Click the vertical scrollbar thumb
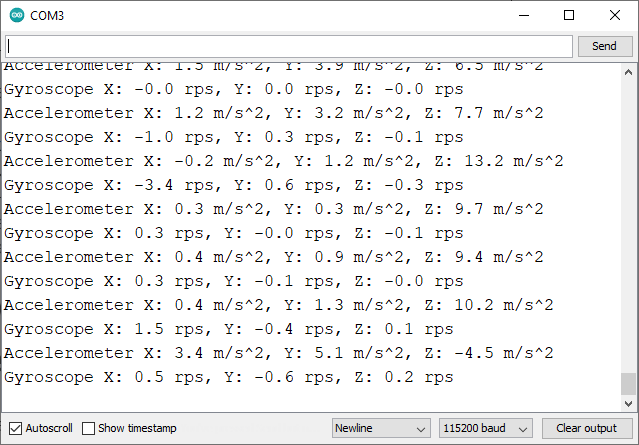Viewport: 639px width, 445px height. coord(627,385)
